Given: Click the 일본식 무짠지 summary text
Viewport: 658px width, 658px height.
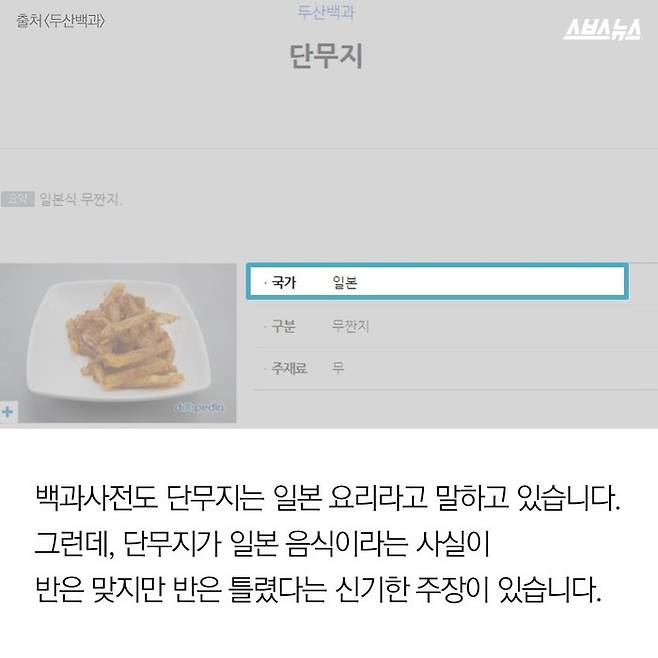Looking at the screenshot, I should point(81,199).
